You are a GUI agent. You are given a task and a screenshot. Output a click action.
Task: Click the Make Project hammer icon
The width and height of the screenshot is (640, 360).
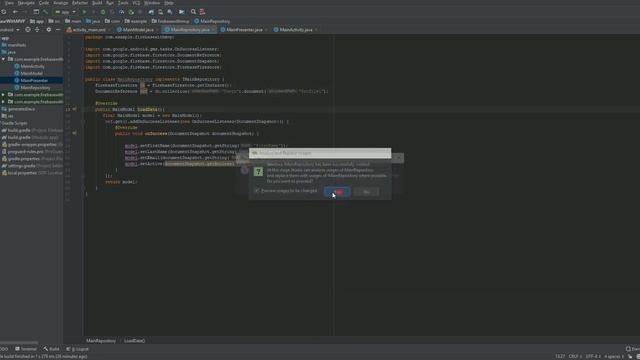point(46,12)
